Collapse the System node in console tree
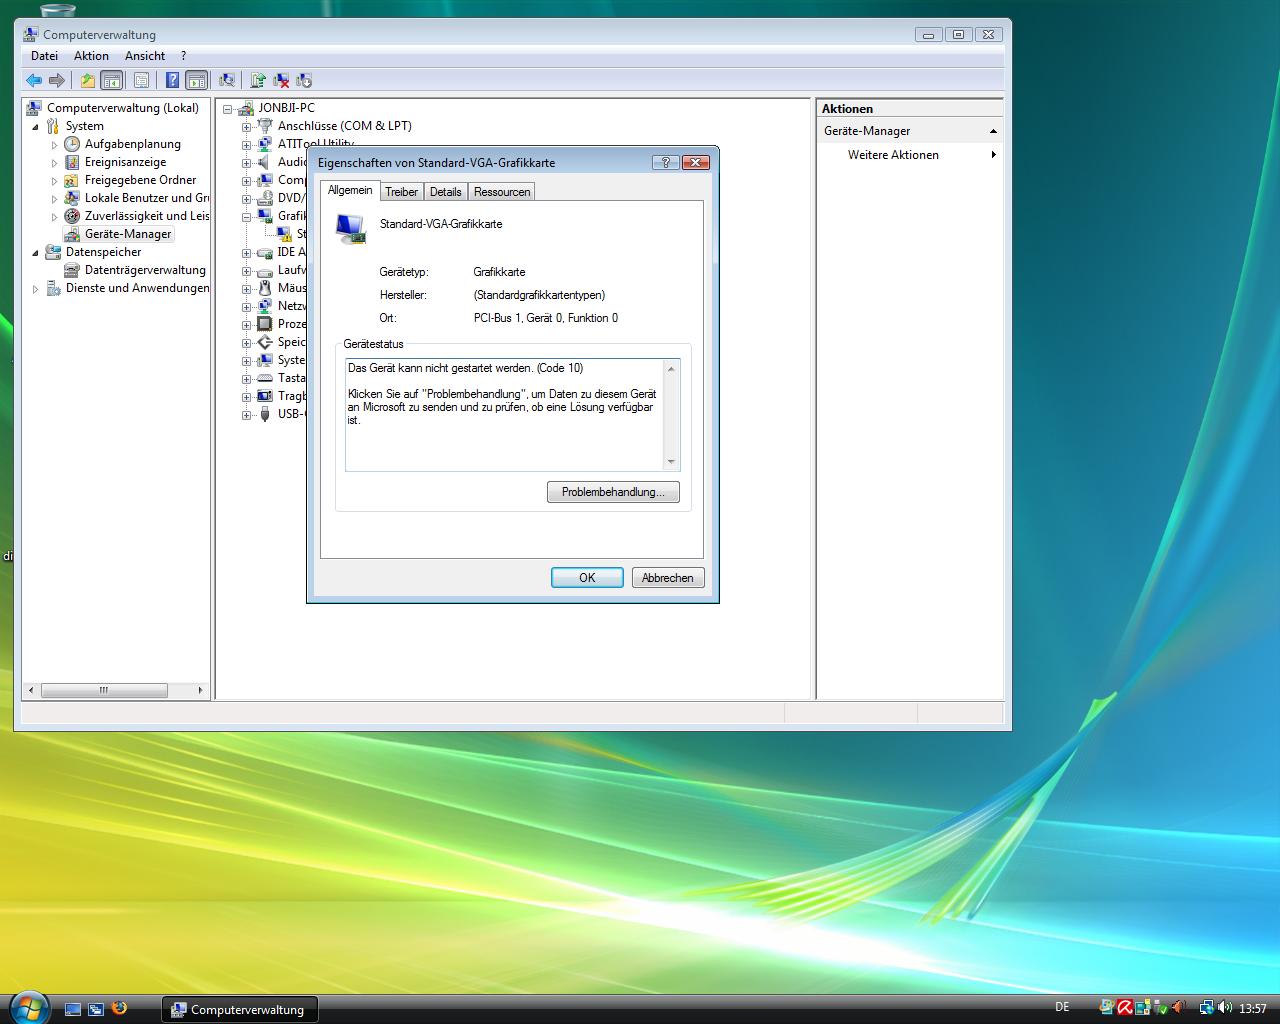This screenshot has height=1024, width=1280. (35, 127)
